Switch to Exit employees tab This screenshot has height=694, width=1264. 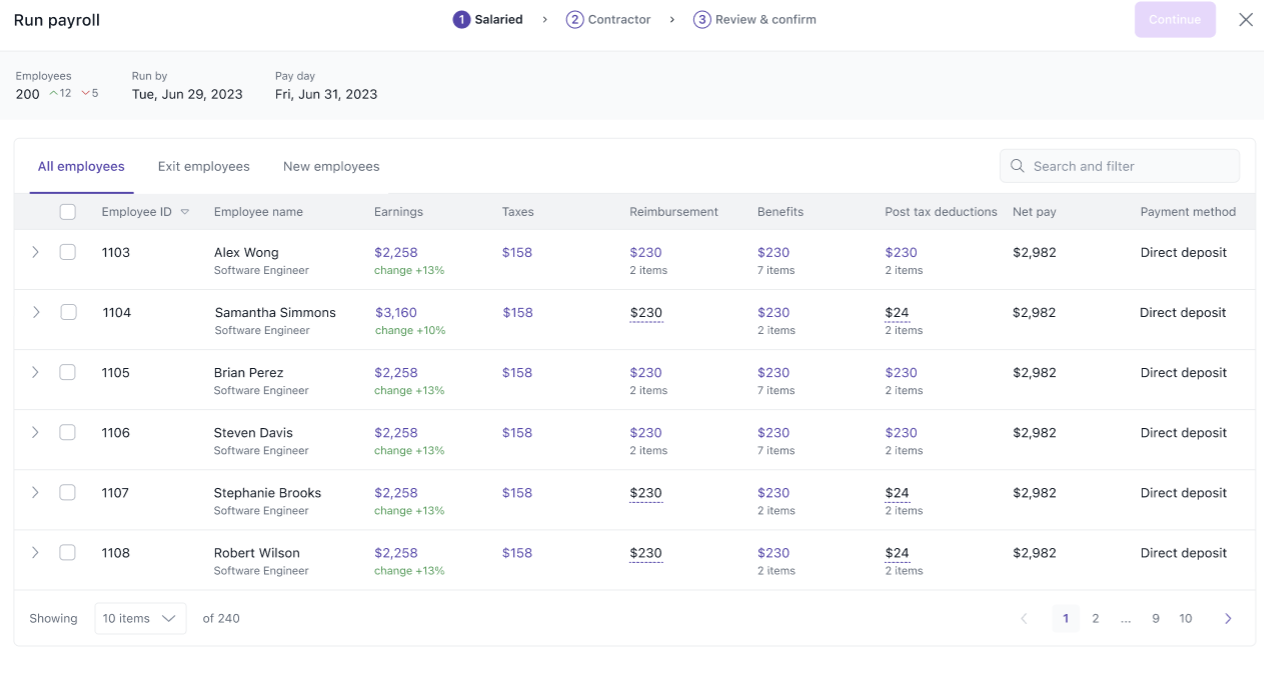tap(203, 166)
